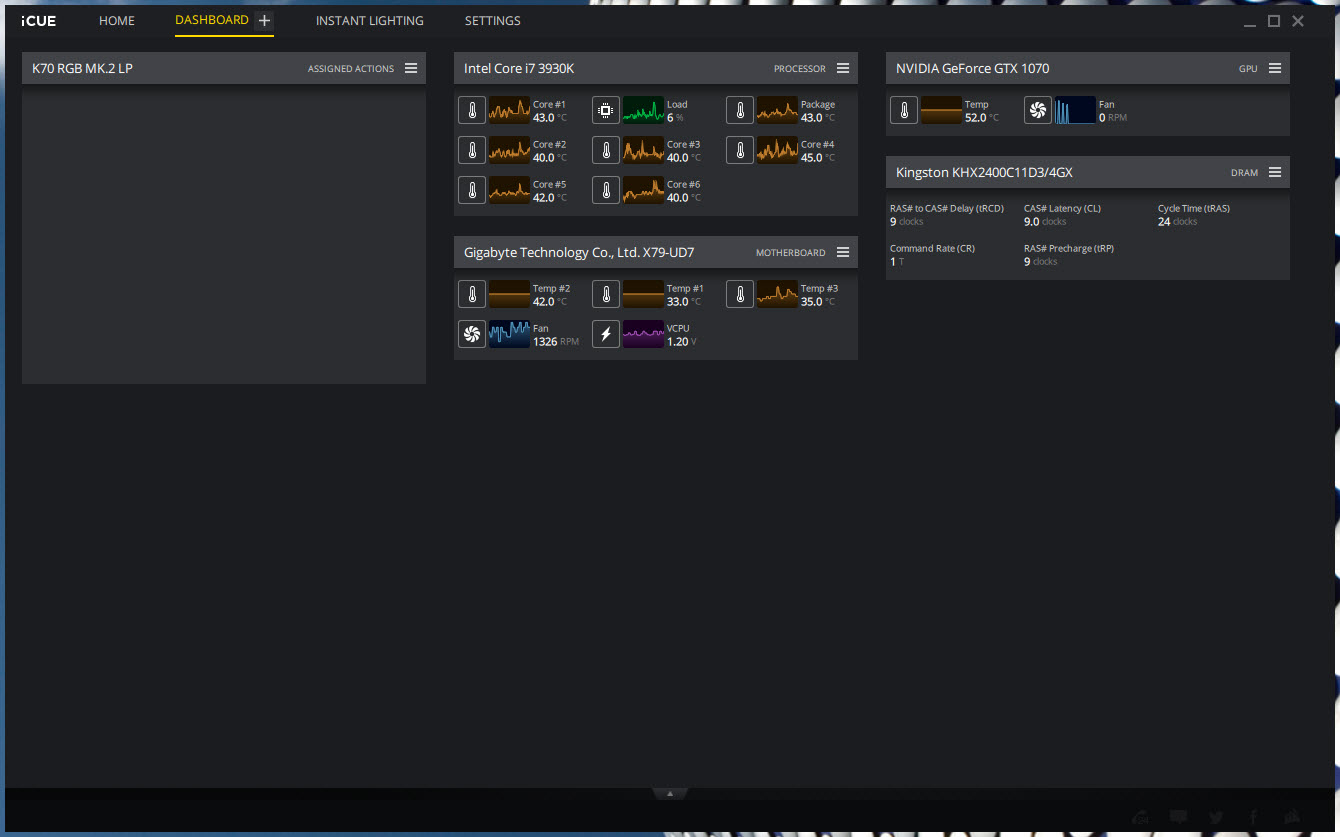Click the GPU Fan 0 RPM icon
This screenshot has width=1340, height=837.
coord(1038,110)
